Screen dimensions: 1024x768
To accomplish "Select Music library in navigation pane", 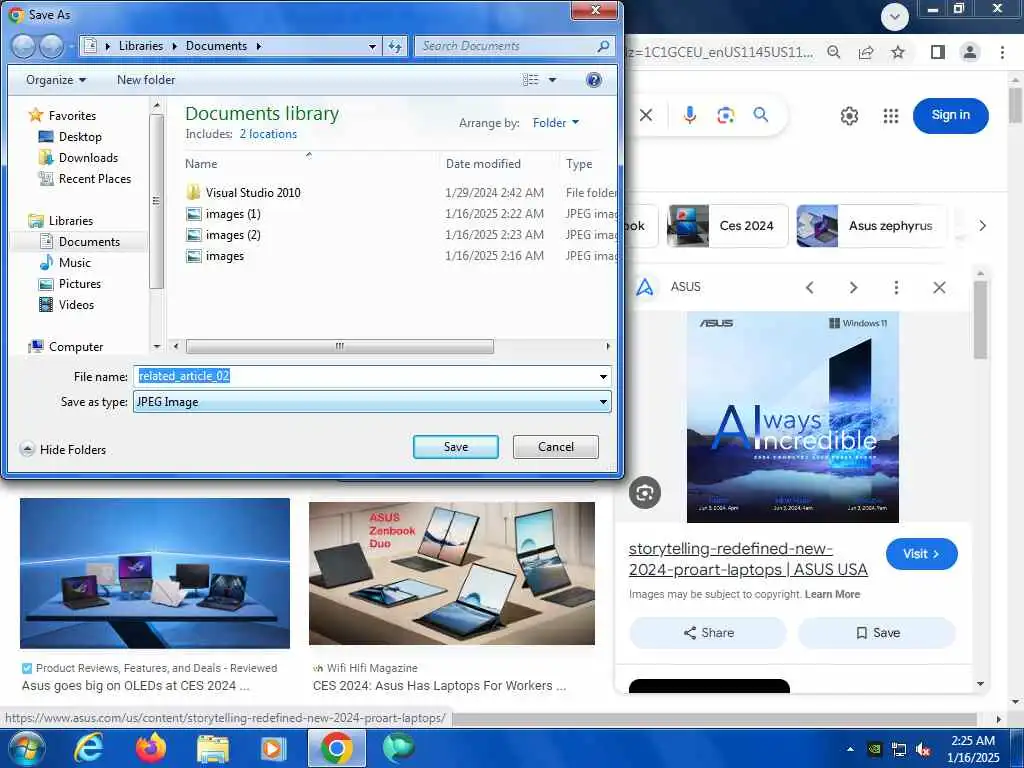I will pos(65,263).
